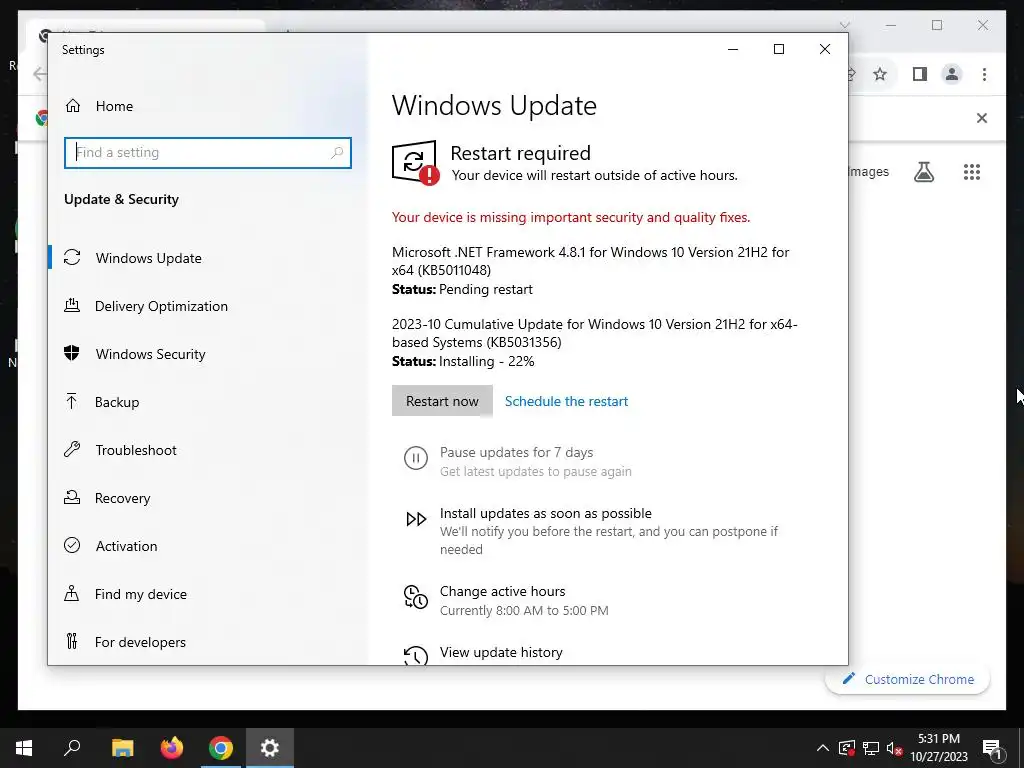Screen dimensions: 1024x768
Task: Open Chrome's side panel icon
Action: (x=920, y=74)
